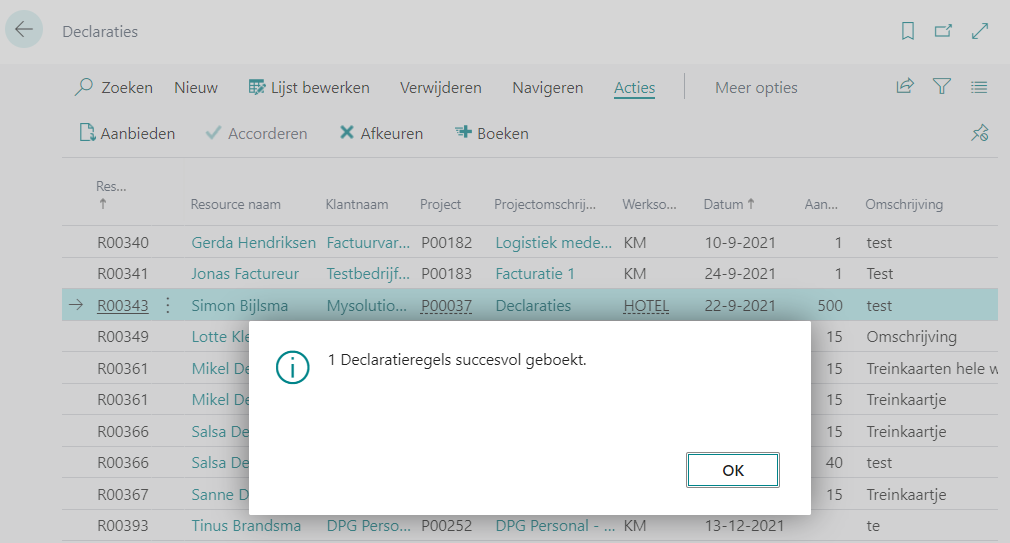Screen dimensions: 1010x543
Task: Open Zoeken search
Action: click(x=114, y=87)
